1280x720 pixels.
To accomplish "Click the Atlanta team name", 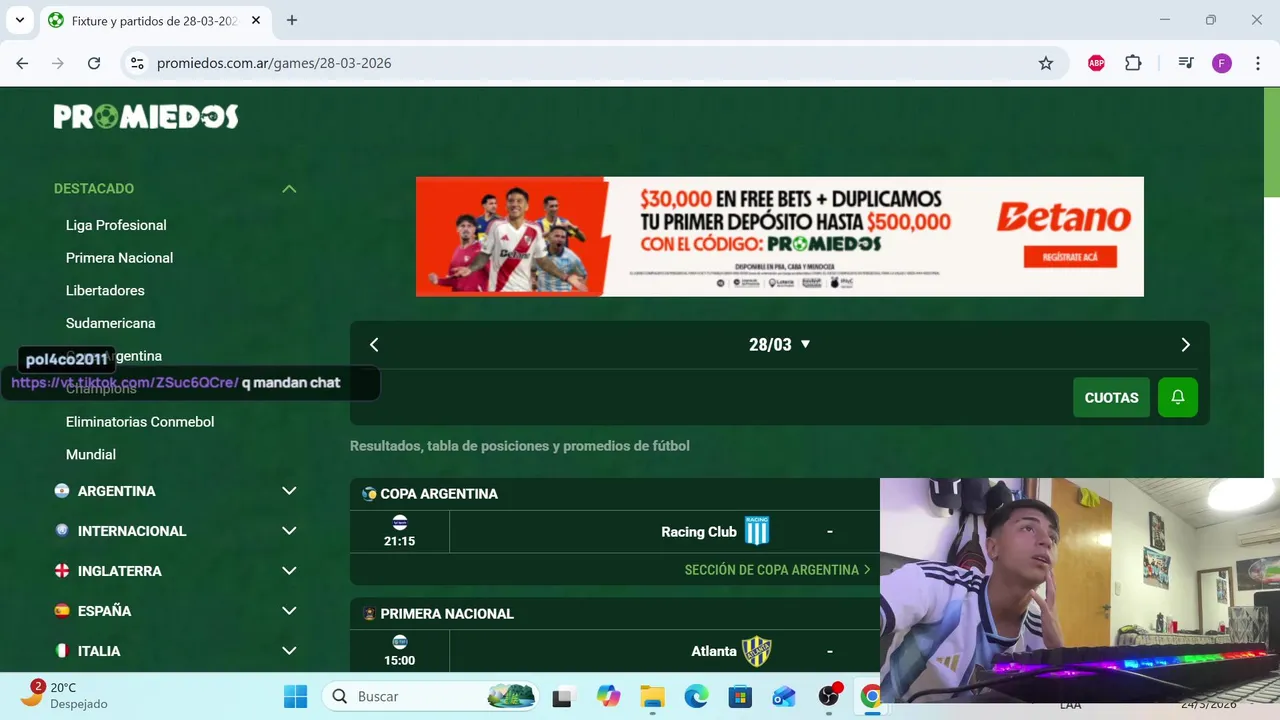I will (714, 652).
